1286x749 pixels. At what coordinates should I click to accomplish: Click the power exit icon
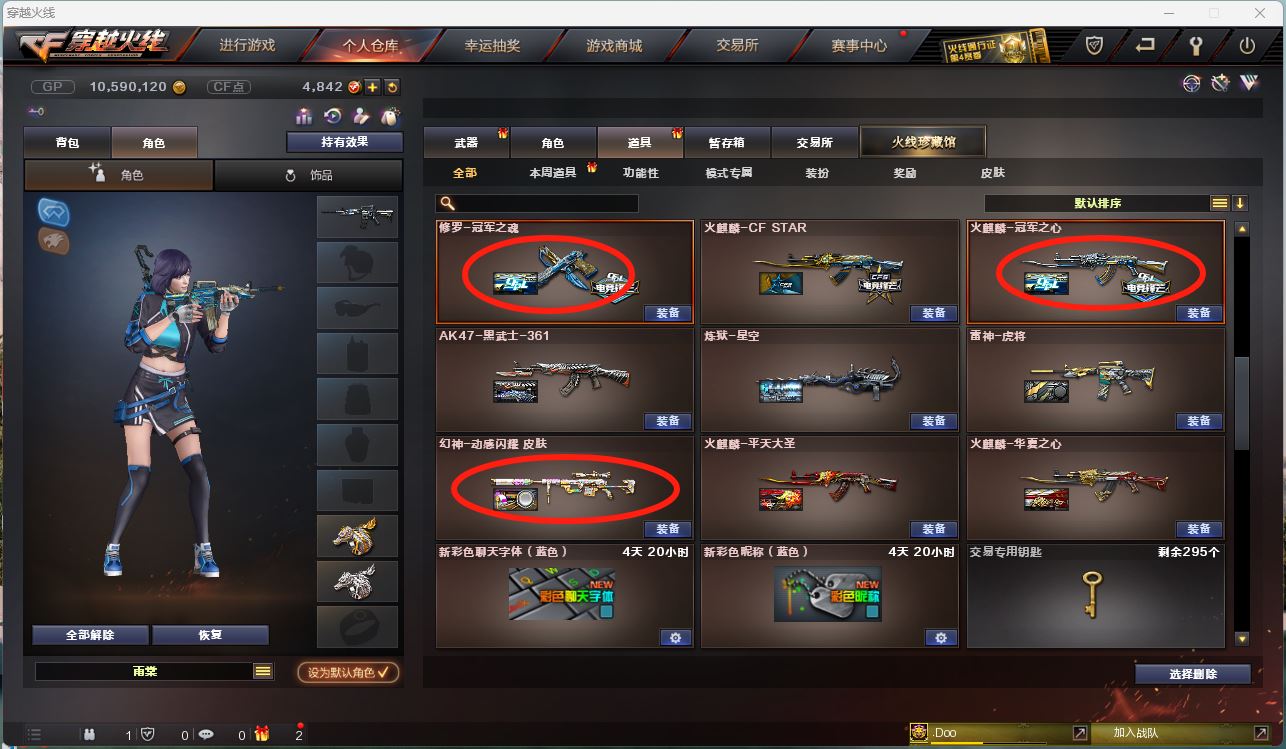click(1246, 46)
